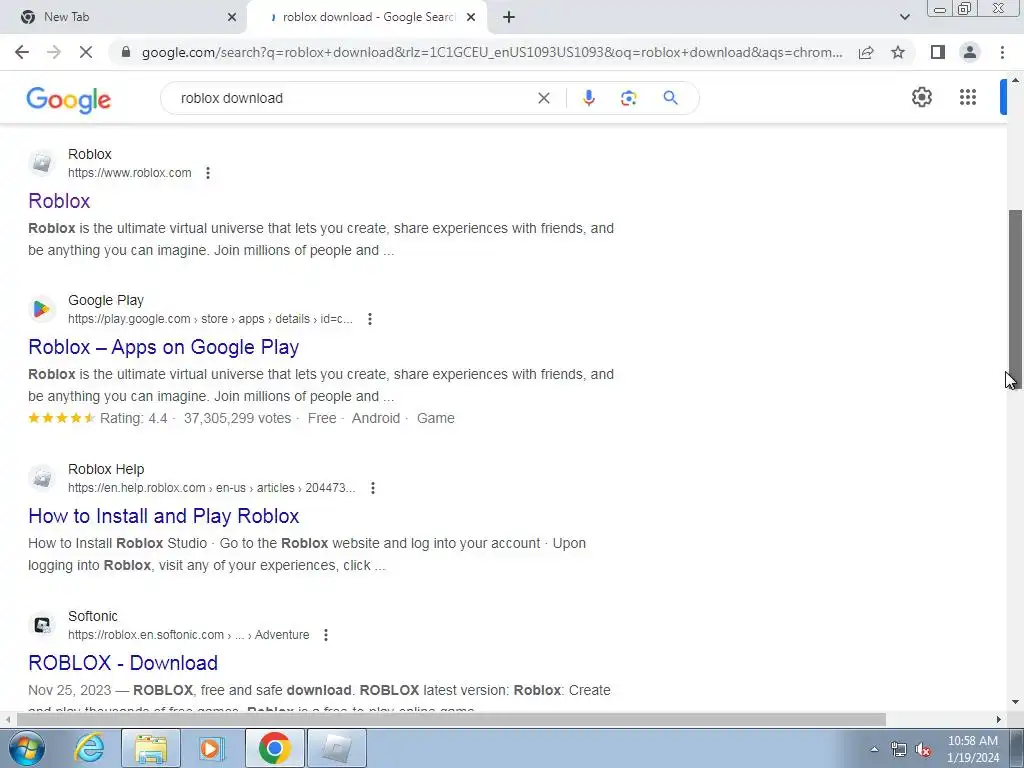Click the taskbar clock showing 10:58 AM
This screenshot has height=768, width=1024.
click(972, 749)
